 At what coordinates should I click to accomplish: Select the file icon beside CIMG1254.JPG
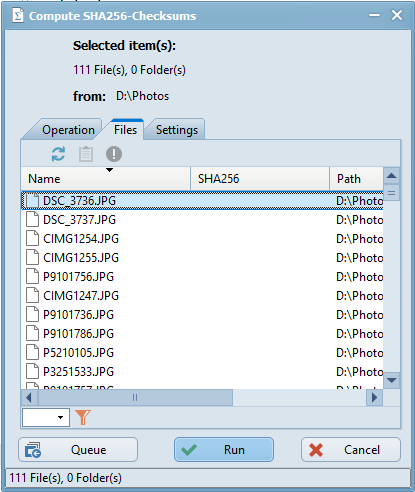[x=33, y=239]
